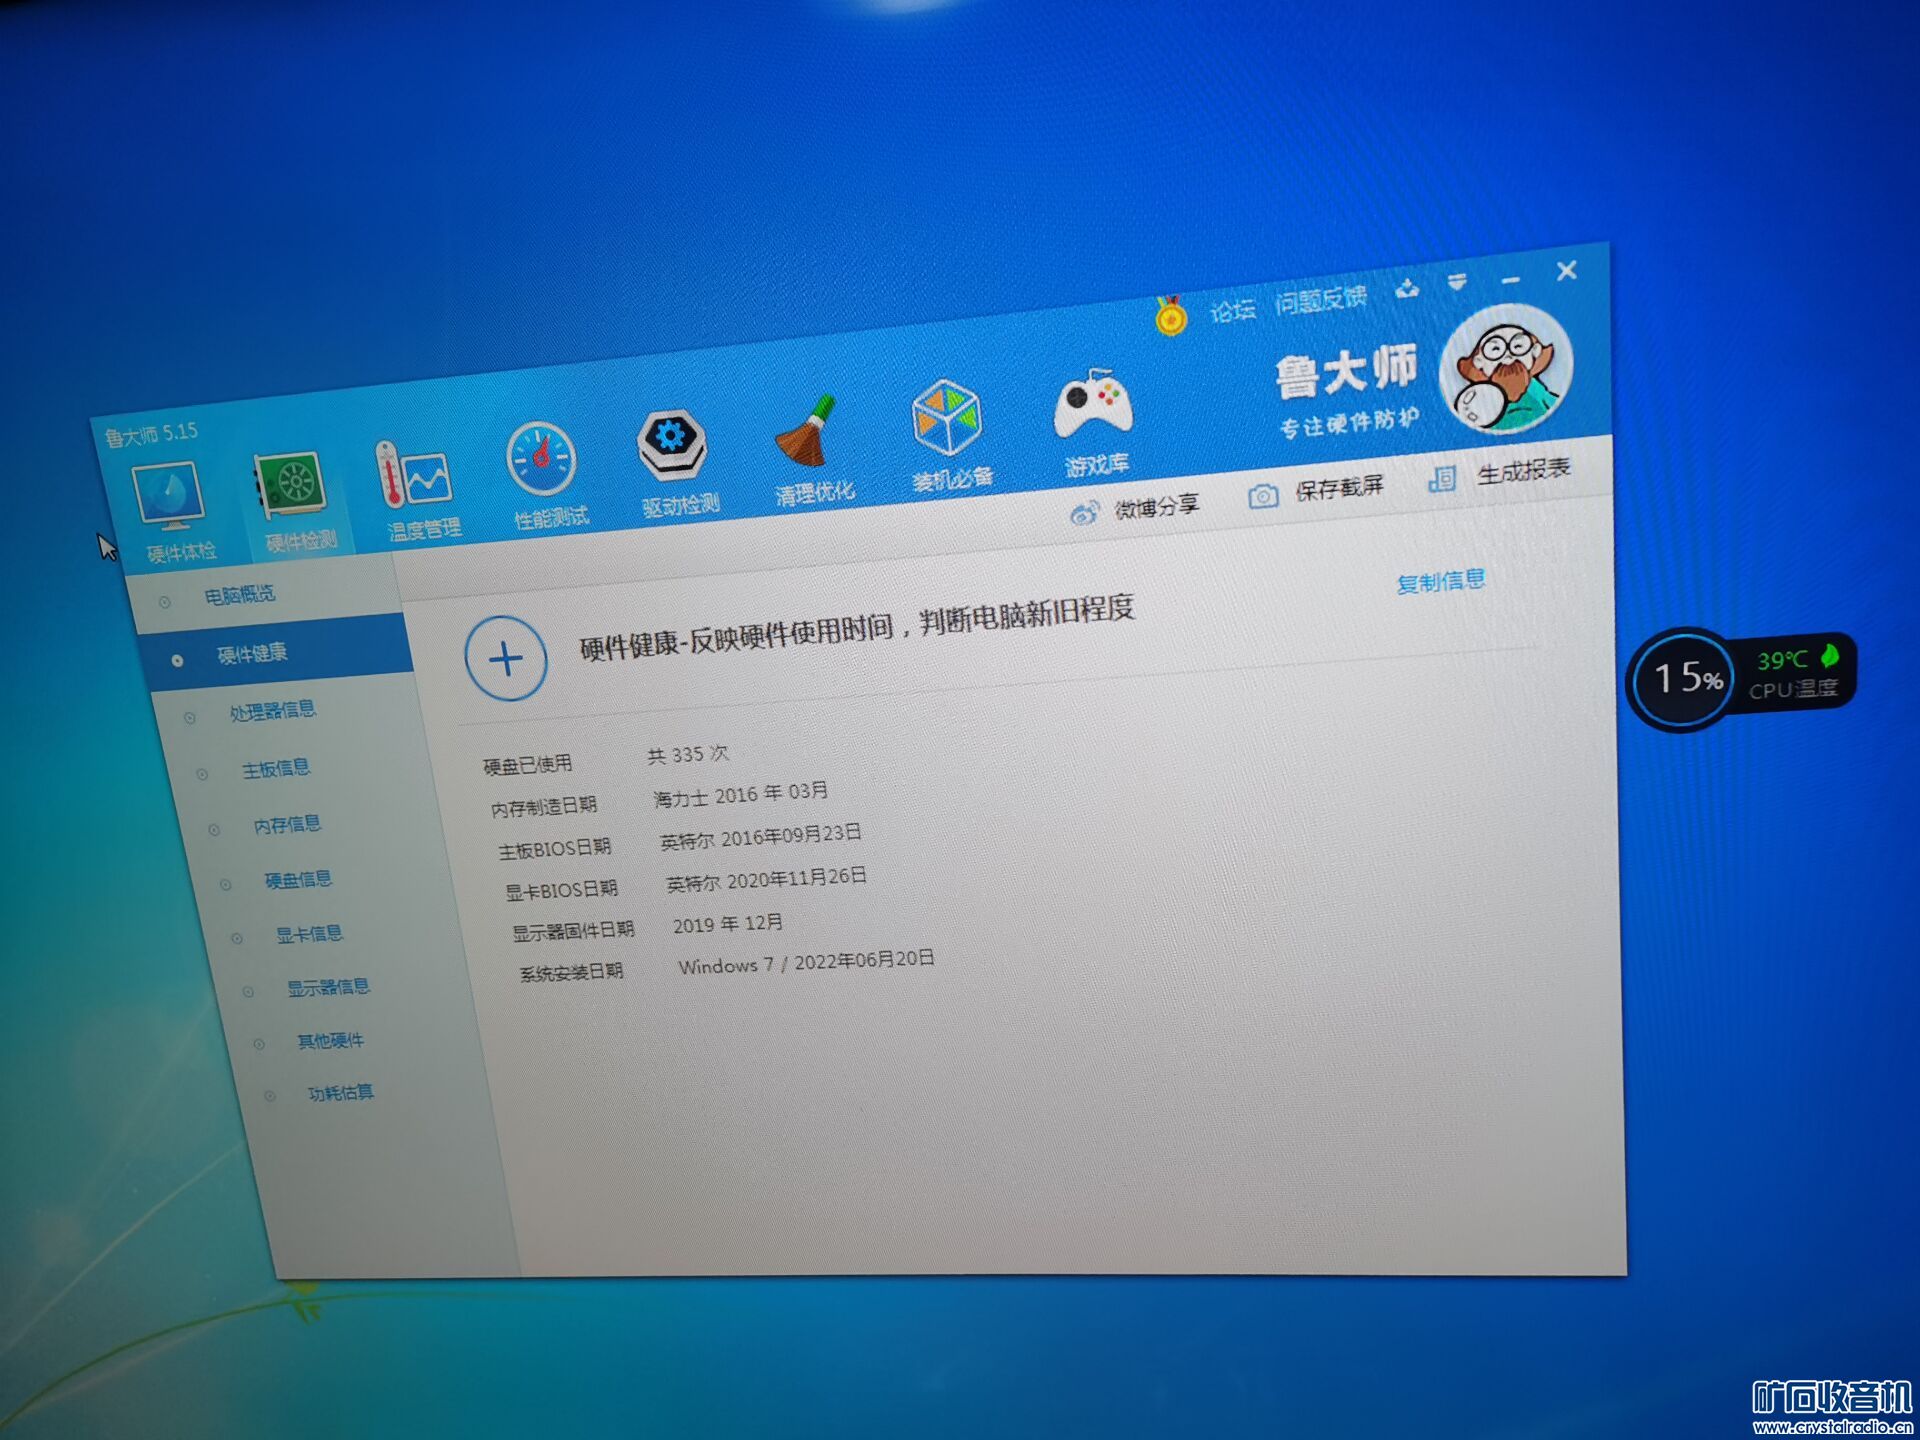Click the value 2019 年 12月
Image resolution: width=1920 pixels, height=1440 pixels.
[727, 924]
